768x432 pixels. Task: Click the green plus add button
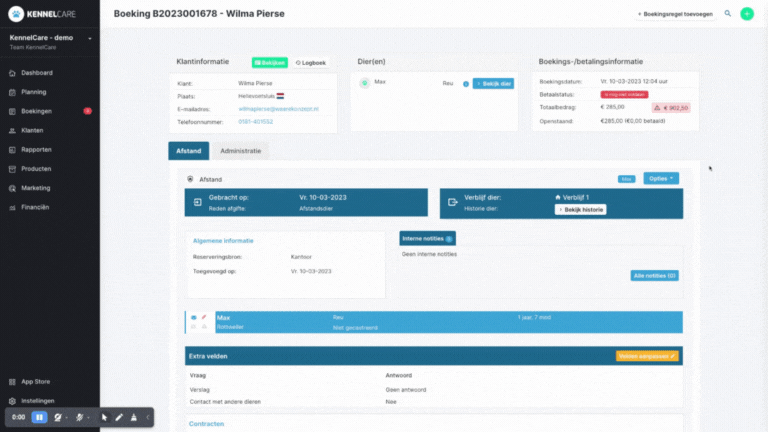click(747, 14)
